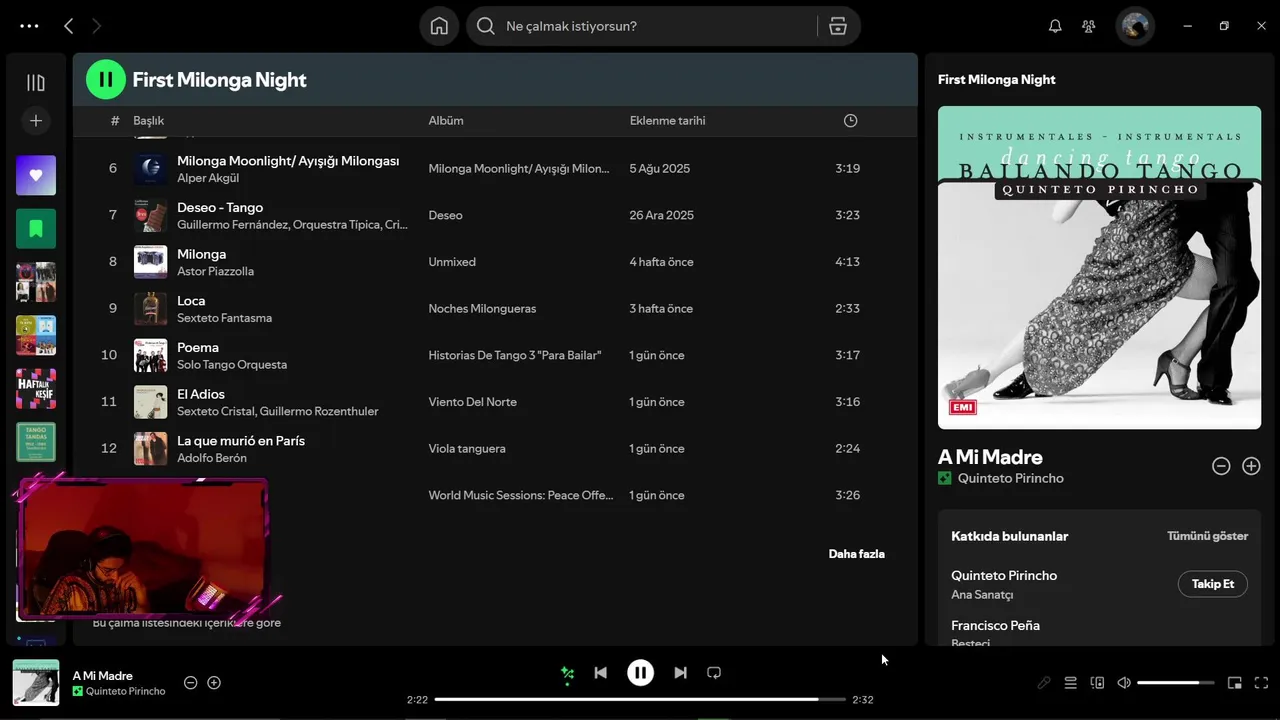The width and height of the screenshot is (1280, 720).
Task: Sort by 'Eklenme tarihi' column header
Action: tap(667, 121)
